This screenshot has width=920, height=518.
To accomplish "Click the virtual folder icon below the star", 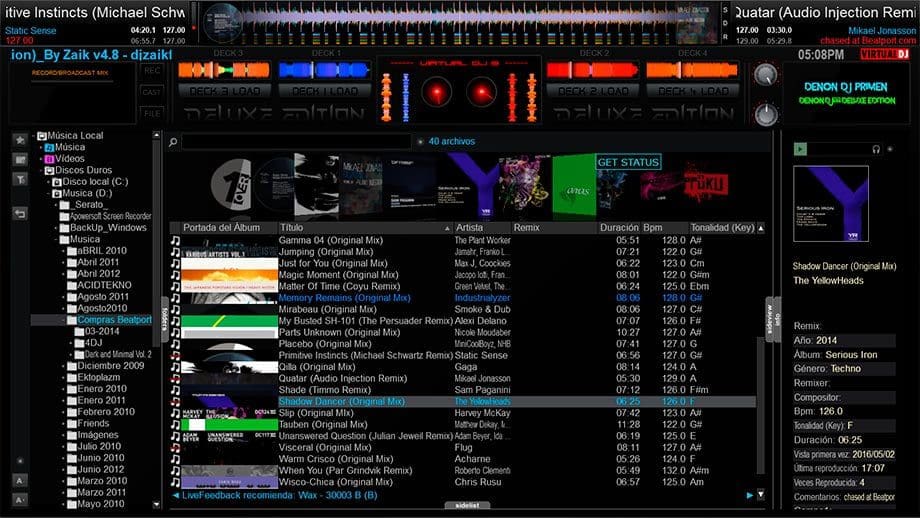I will click(20, 160).
